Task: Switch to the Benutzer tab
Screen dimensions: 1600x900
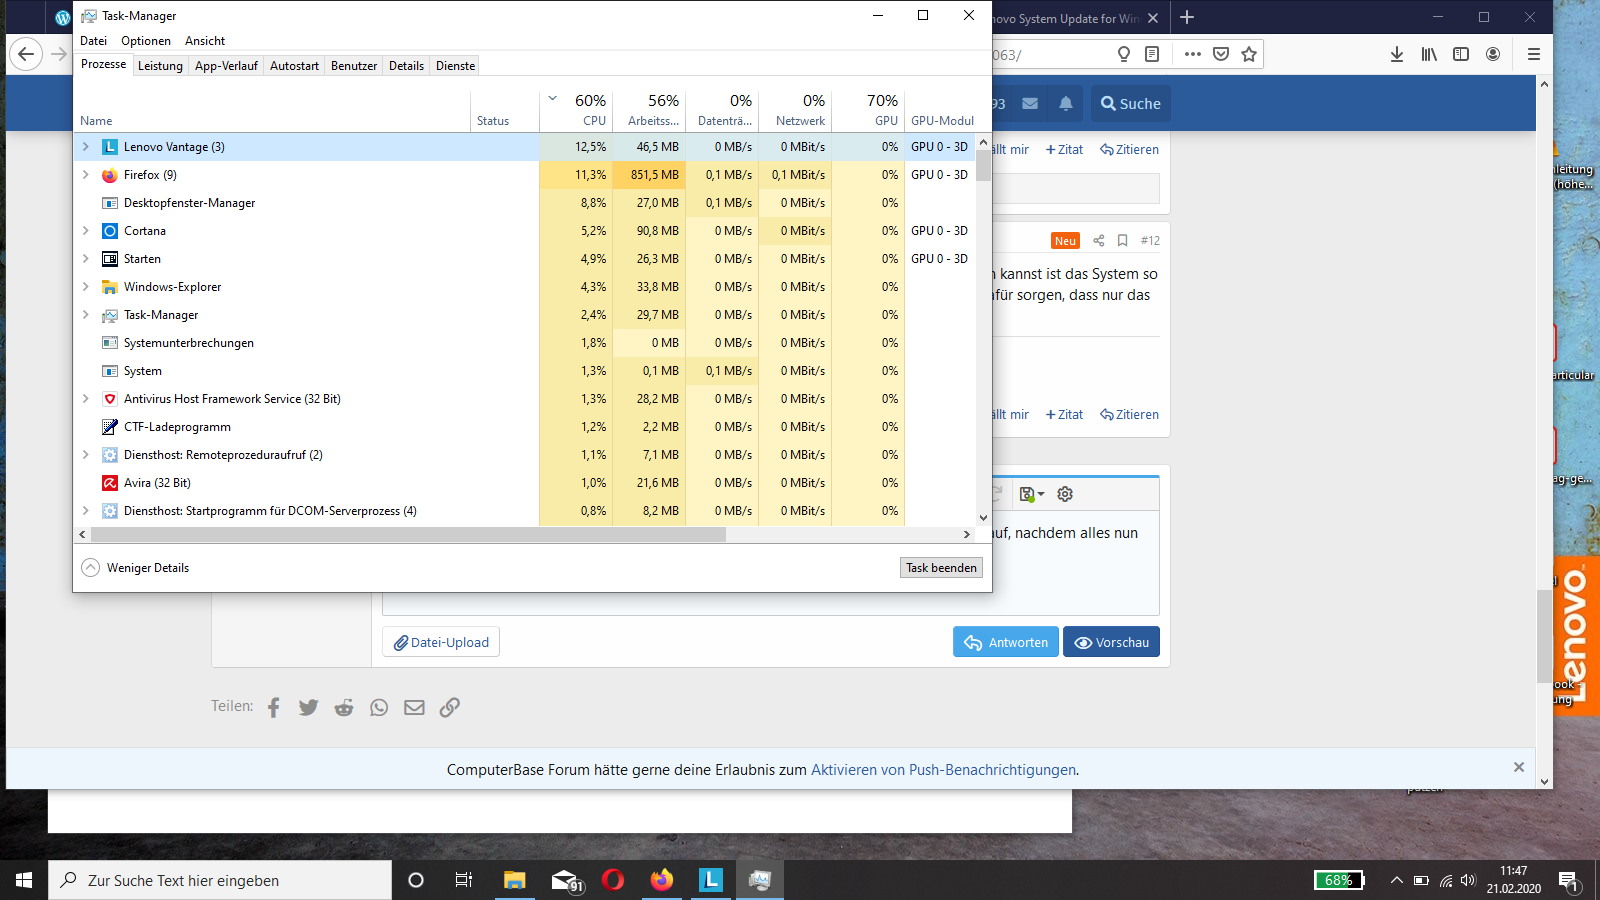Action: pos(354,66)
